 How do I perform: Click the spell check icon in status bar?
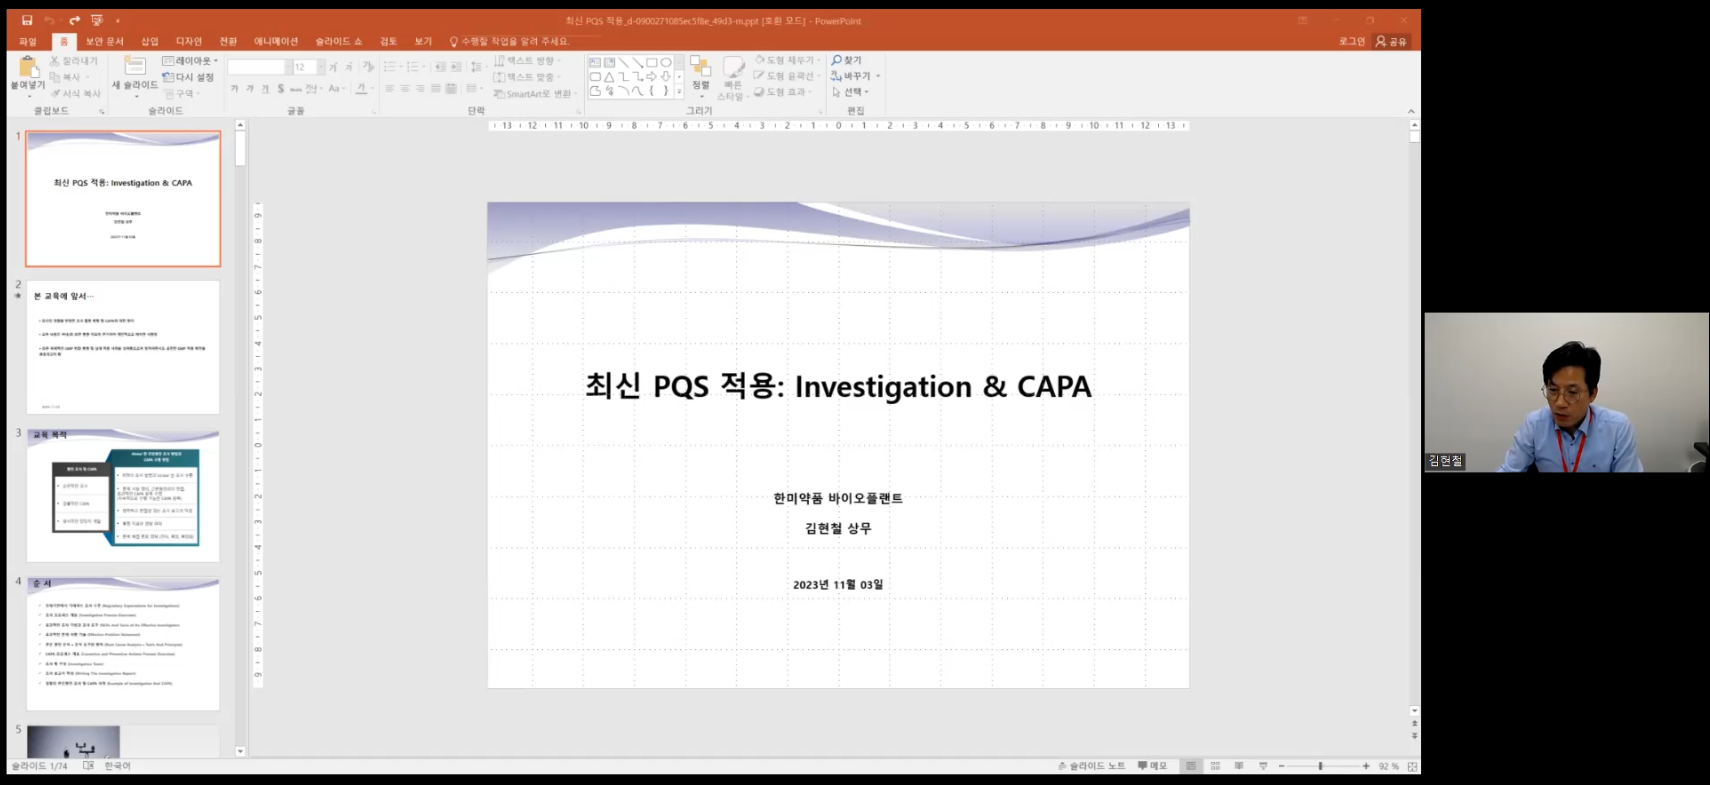click(x=88, y=766)
